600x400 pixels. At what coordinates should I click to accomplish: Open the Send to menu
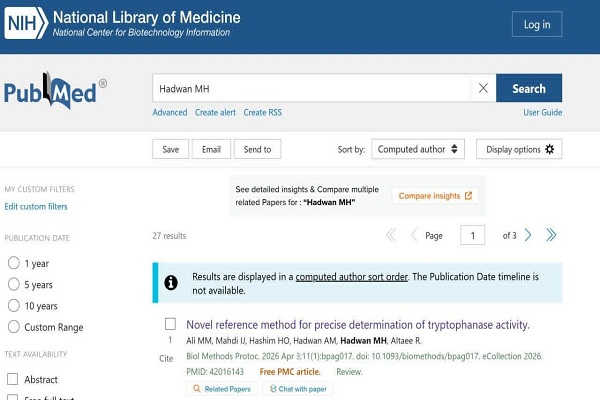[258, 149]
